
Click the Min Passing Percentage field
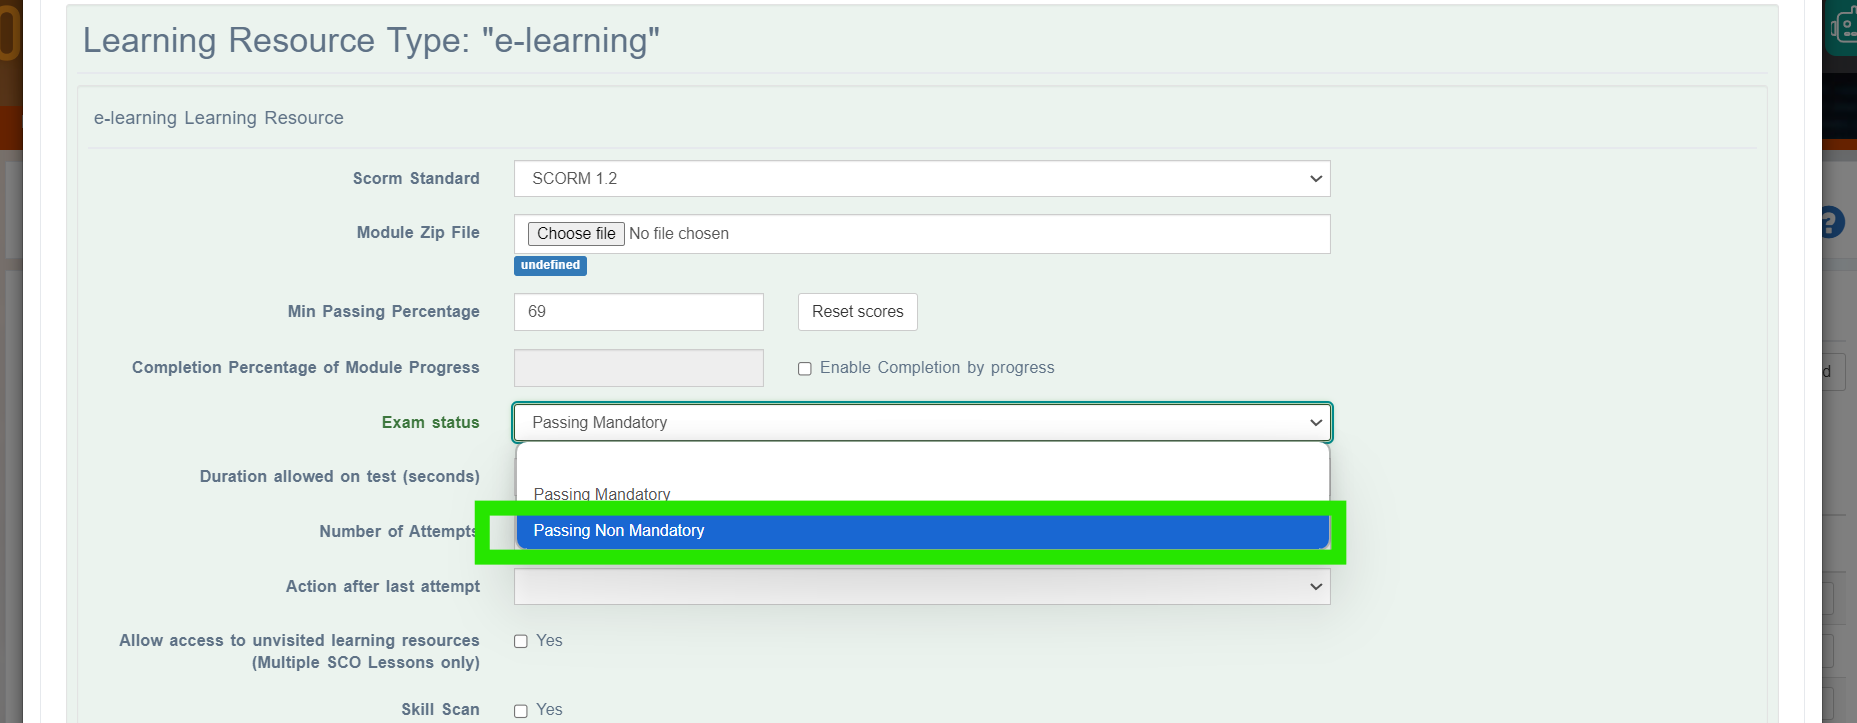coord(639,312)
